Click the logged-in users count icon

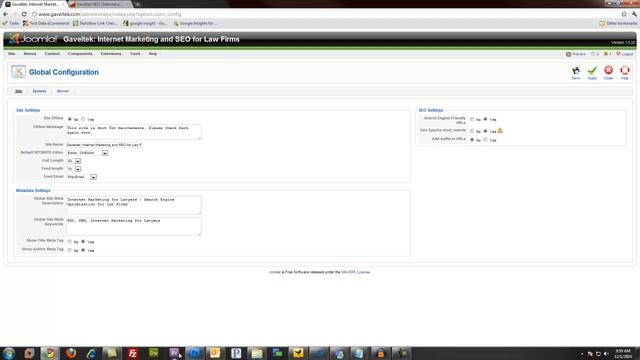[606, 54]
